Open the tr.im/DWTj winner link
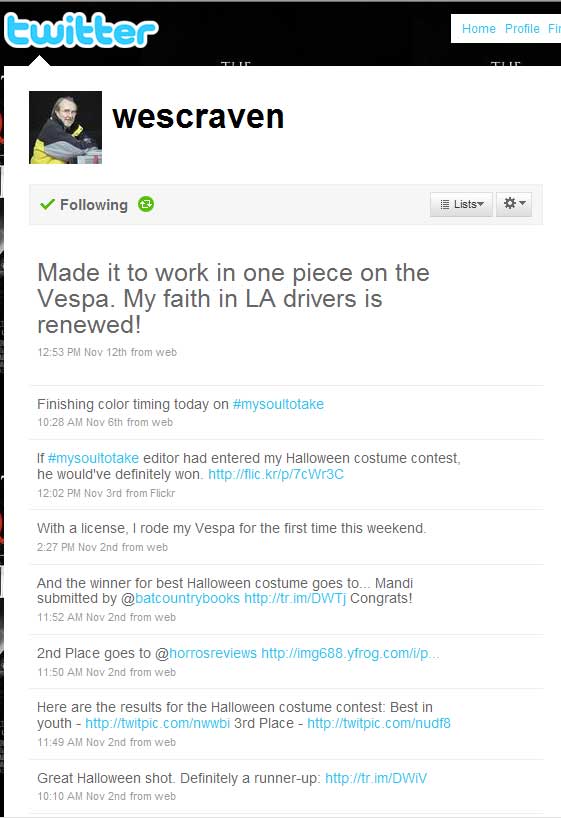 295,598
